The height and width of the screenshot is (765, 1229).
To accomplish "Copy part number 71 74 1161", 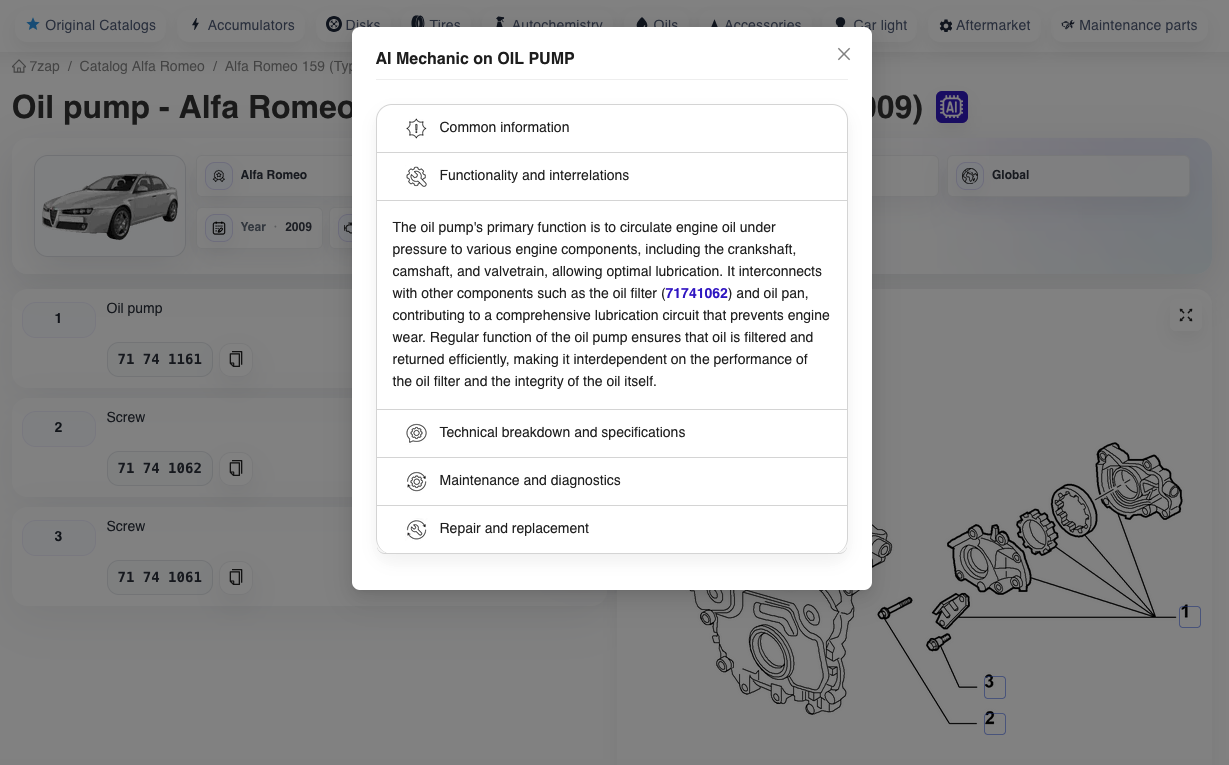I will point(236,359).
